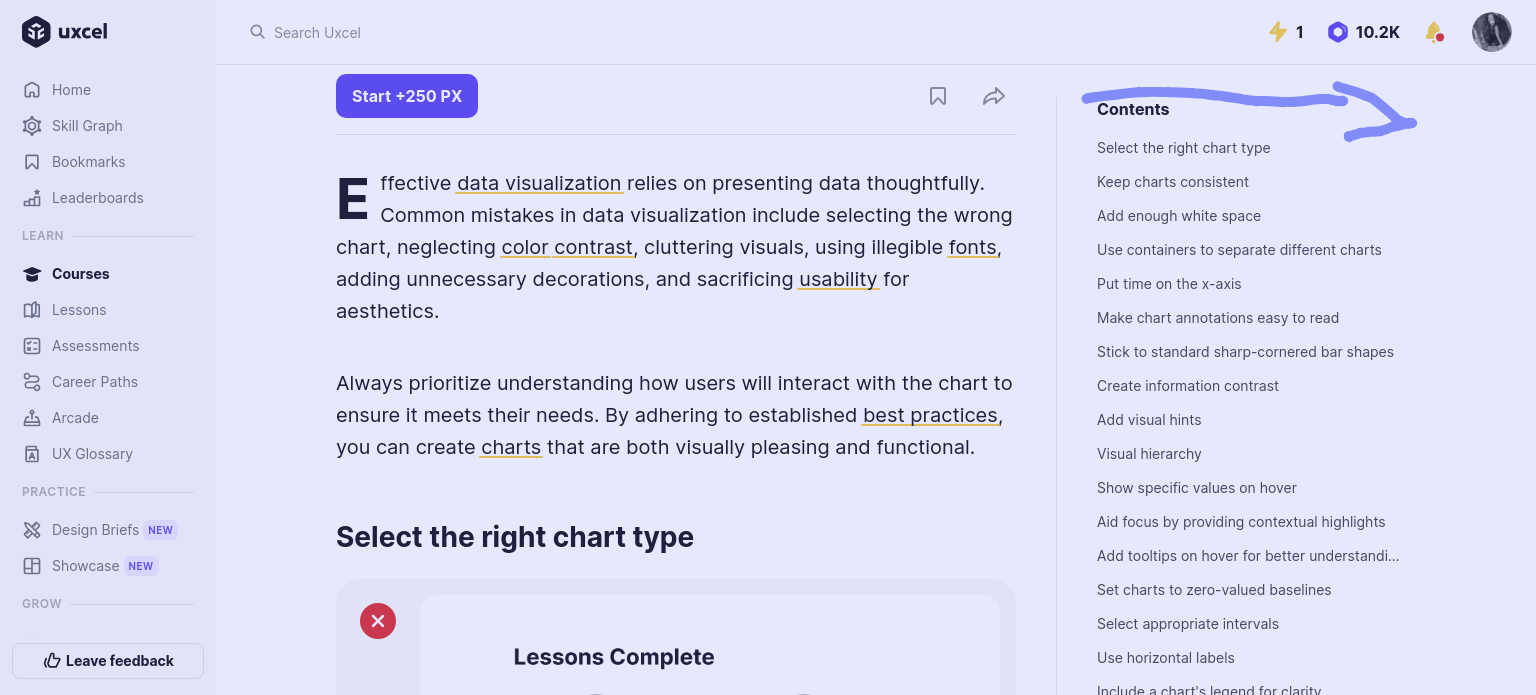Click the lightning streak counter
Image resolution: width=1536 pixels, height=695 pixels.
(1286, 32)
